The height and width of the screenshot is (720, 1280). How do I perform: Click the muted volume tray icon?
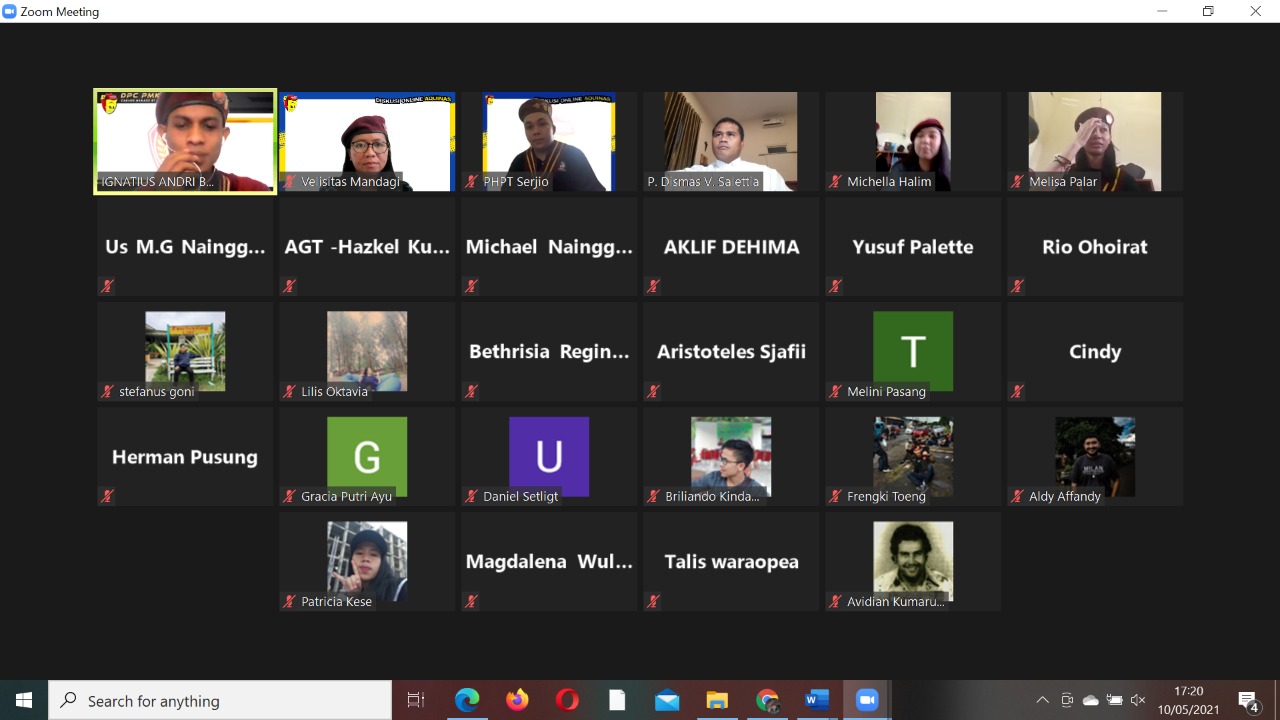click(x=1138, y=701)
